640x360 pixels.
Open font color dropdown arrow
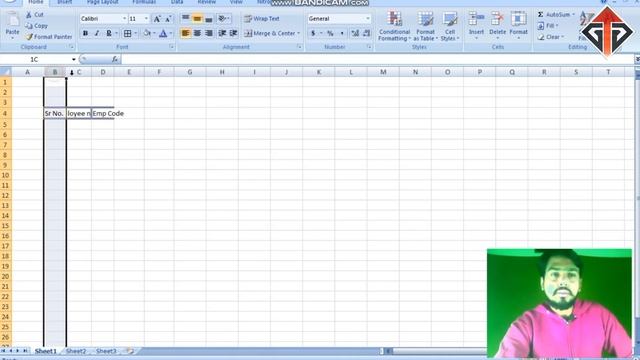tap(171, 33)
